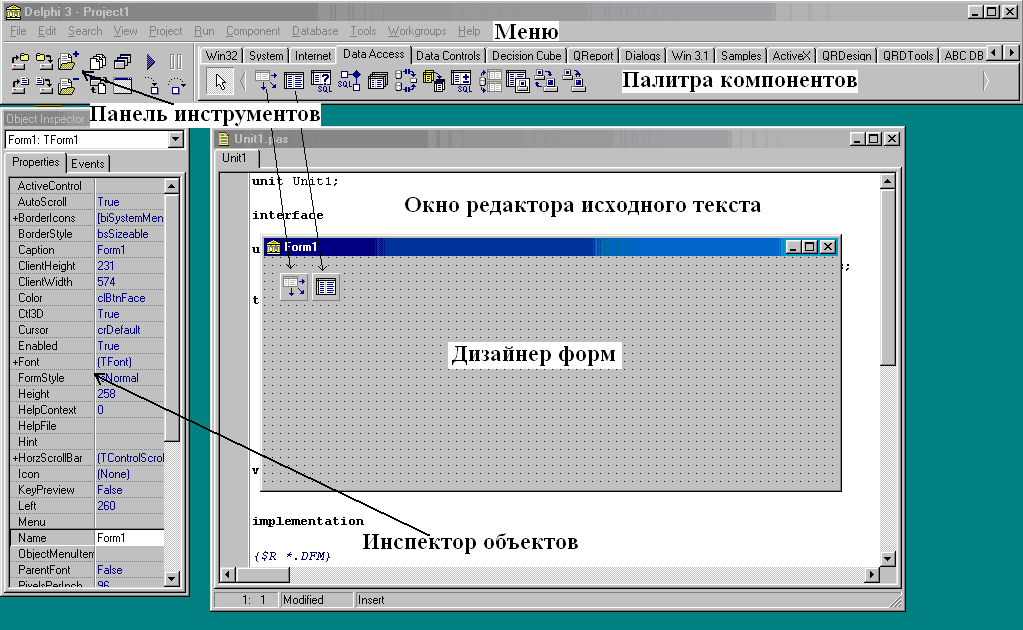Screen dimensions: 1023x630
Task: Click the code editor horizontal scroll right arrow
Action: coord(872,575)
